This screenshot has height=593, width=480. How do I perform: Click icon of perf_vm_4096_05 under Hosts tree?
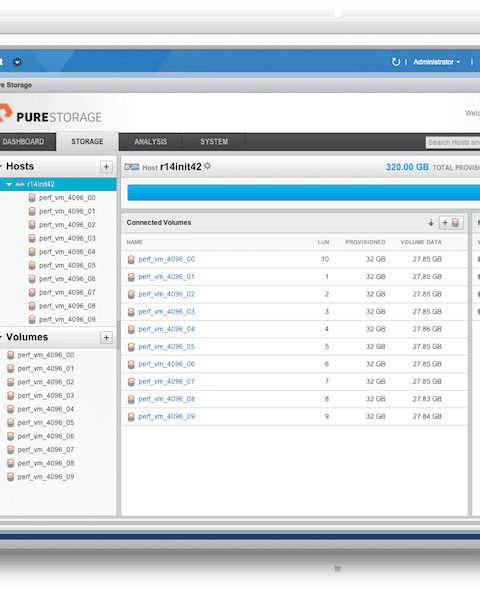point(32,265)
